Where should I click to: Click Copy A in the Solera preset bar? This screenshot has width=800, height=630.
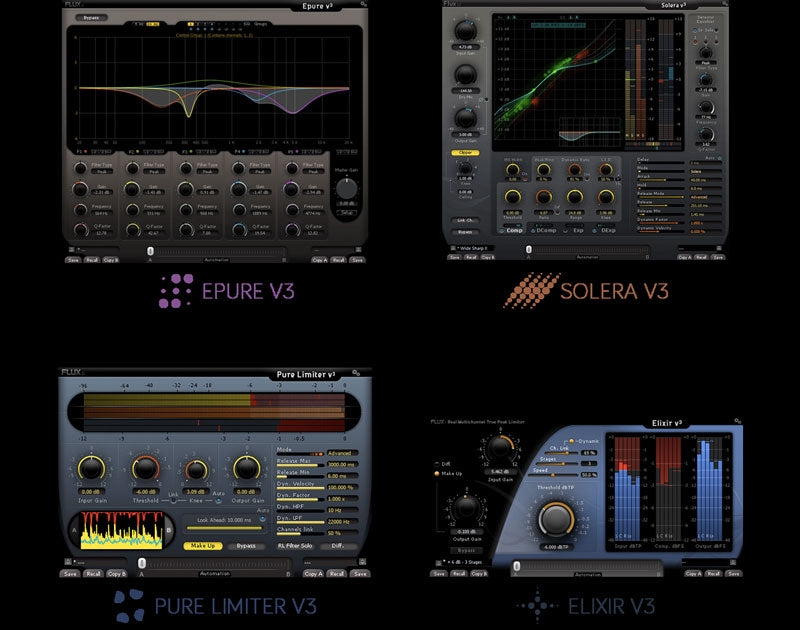pos(684,258)
